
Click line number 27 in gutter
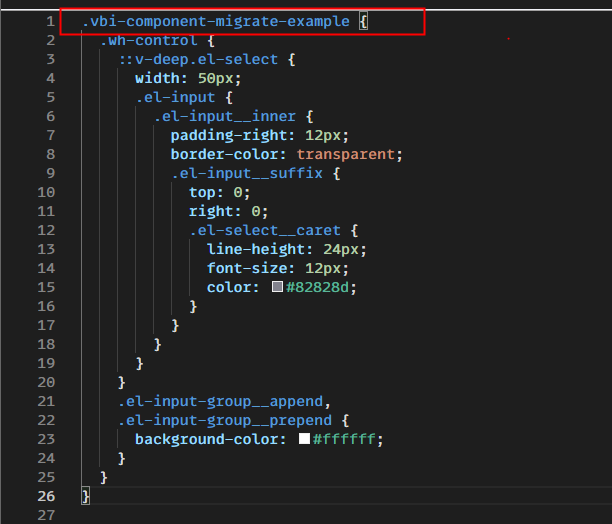pos(46,515)
